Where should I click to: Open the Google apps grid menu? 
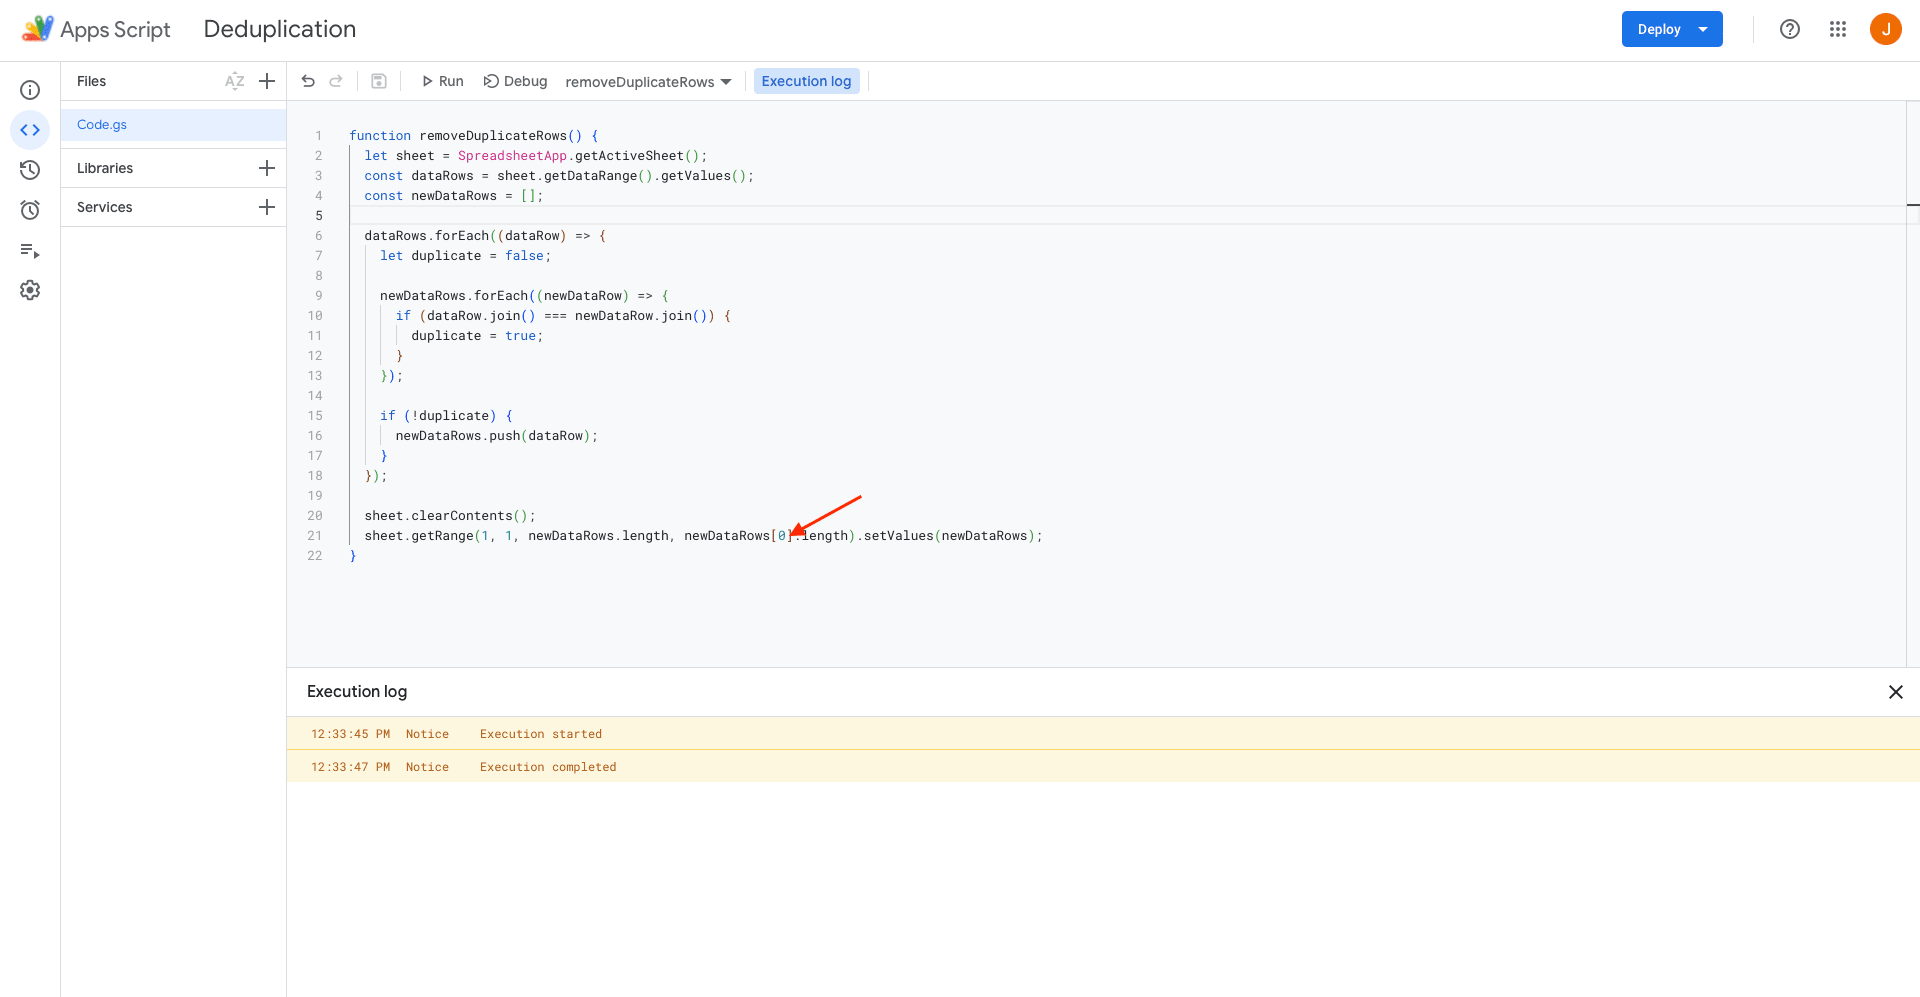point(1838,29)
